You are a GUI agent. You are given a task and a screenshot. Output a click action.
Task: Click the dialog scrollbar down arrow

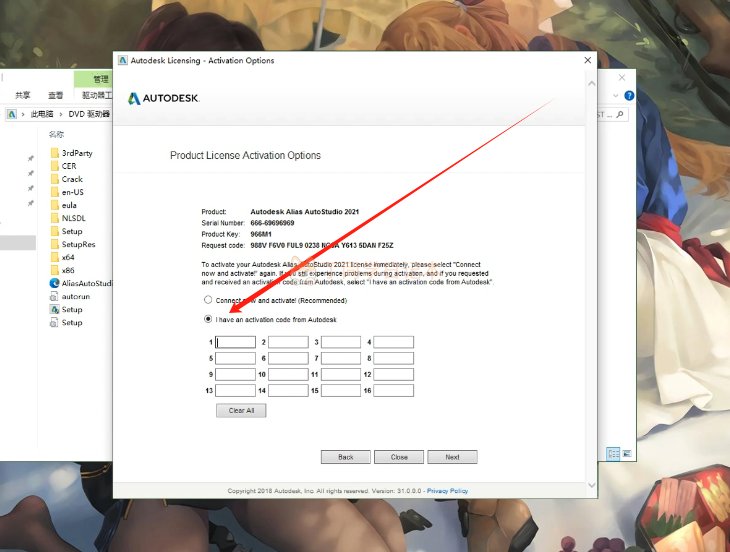point(592,485)
